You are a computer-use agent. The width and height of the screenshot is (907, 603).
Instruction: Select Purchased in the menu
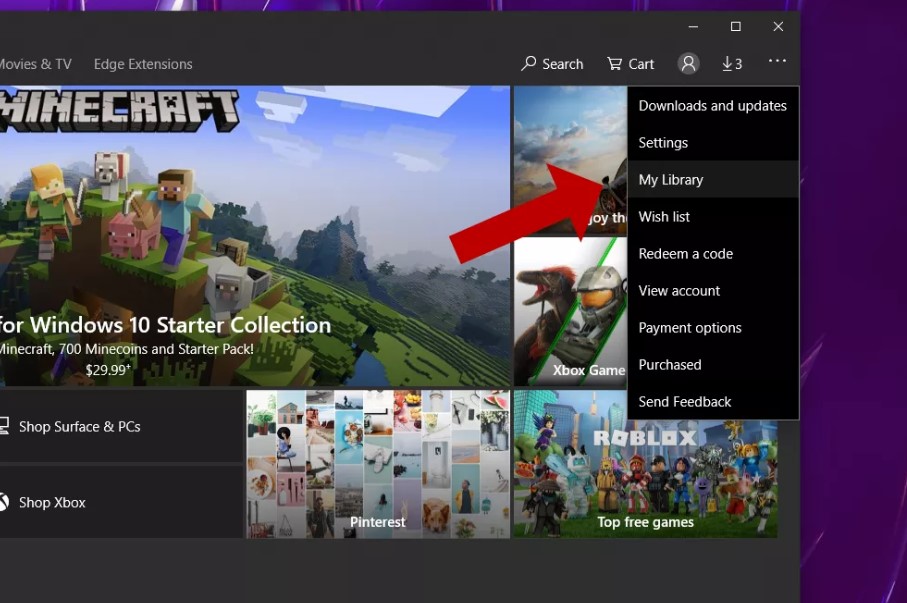tap(713, 365)
